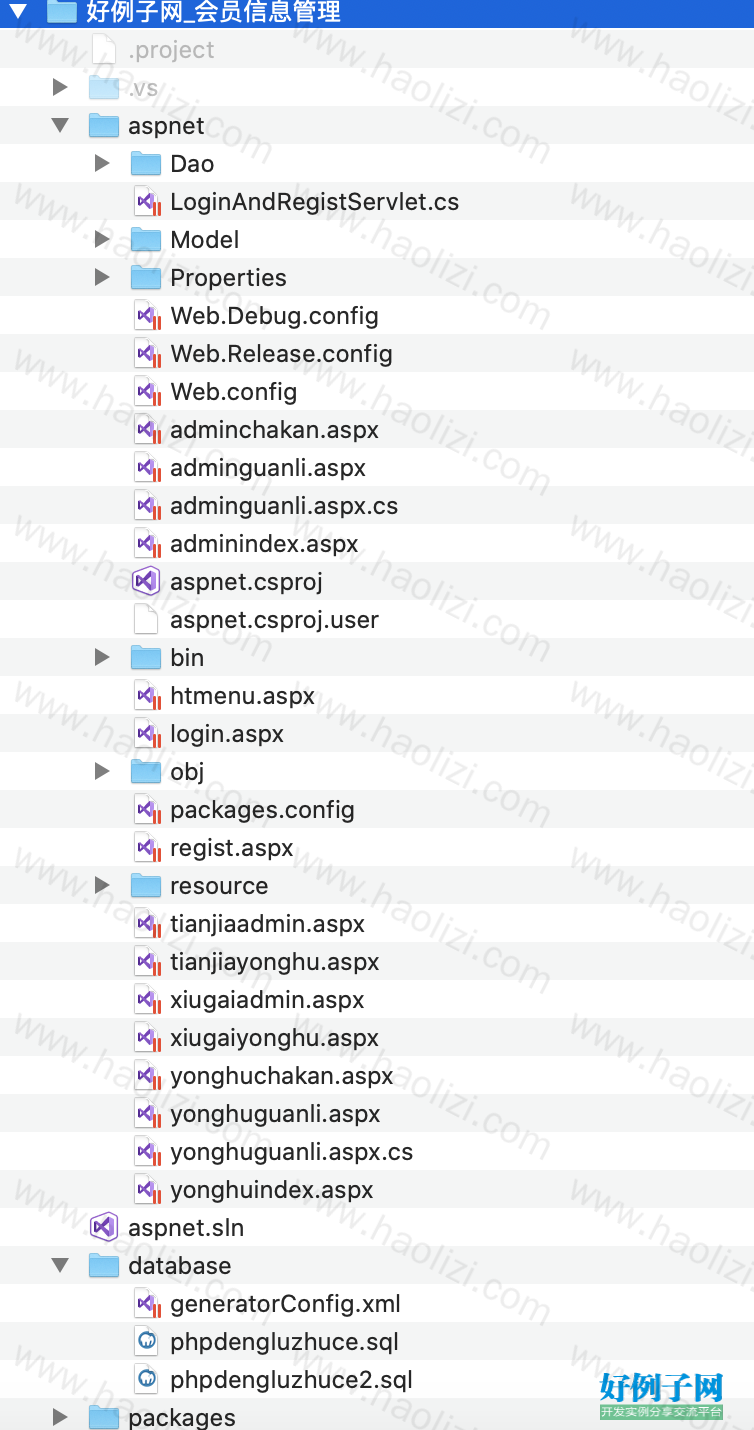Image resolution: width=754 pixels, height=1430 pixels.
Task: Select the xiugaiadmin.aspx file name
Action: [267, 1000]
